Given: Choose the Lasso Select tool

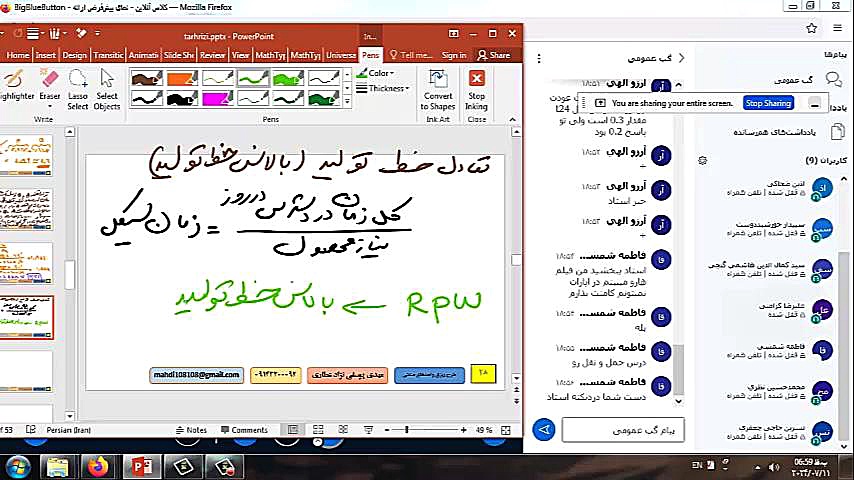Looking at the screenshot, I should click(78, 90).
